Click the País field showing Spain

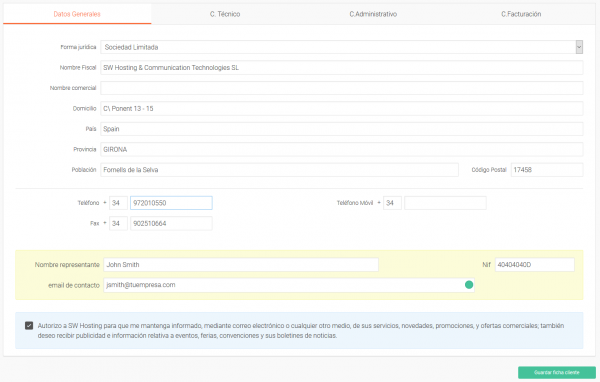tap(342, 129)
